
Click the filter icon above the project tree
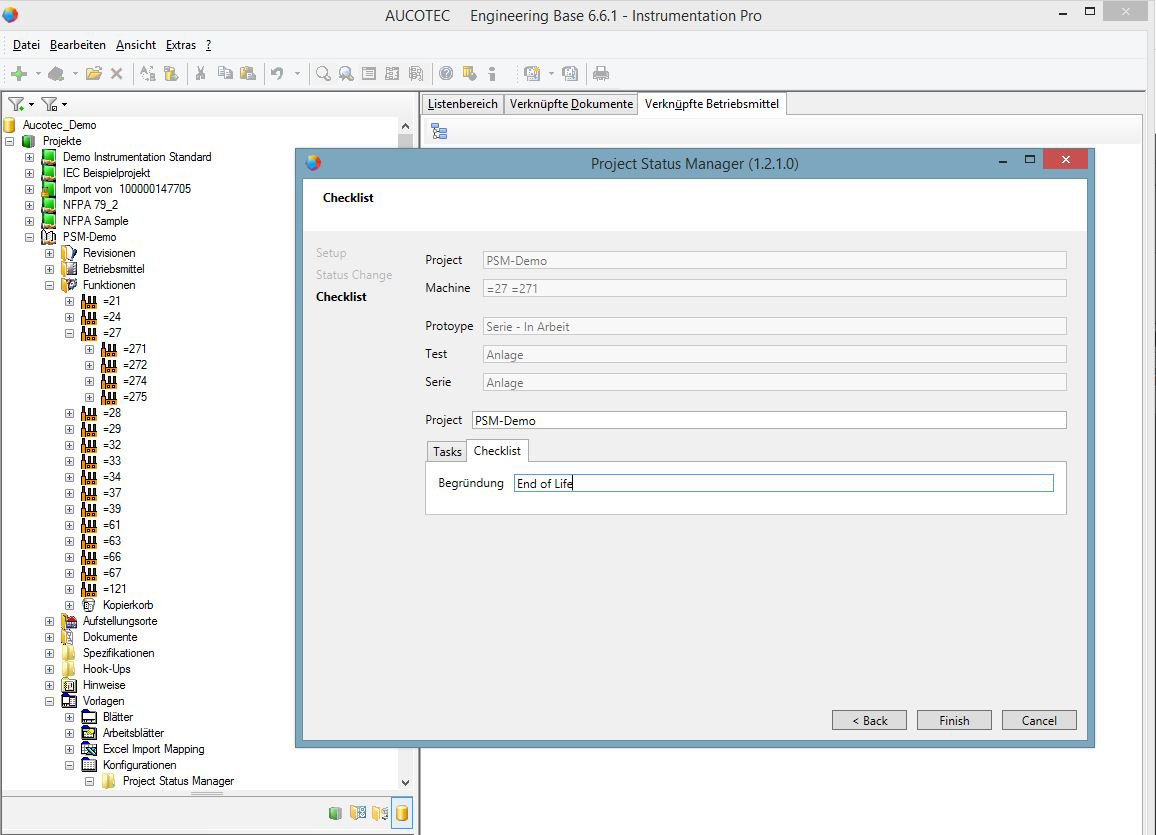pos(14,103)
